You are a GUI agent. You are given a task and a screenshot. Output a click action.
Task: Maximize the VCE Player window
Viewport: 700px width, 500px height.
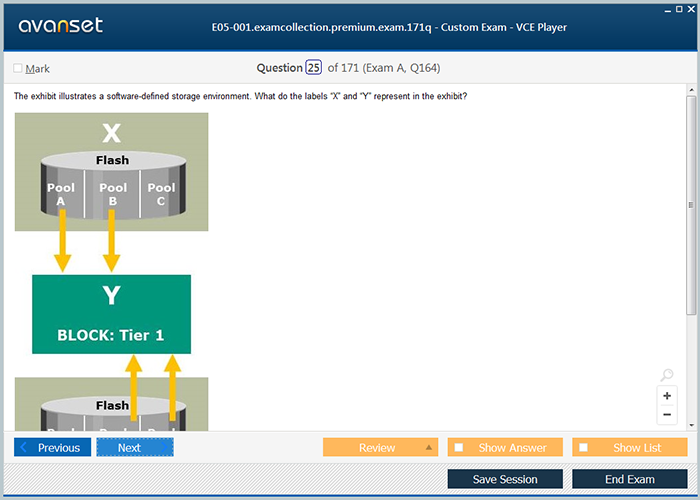click(681, 8)
